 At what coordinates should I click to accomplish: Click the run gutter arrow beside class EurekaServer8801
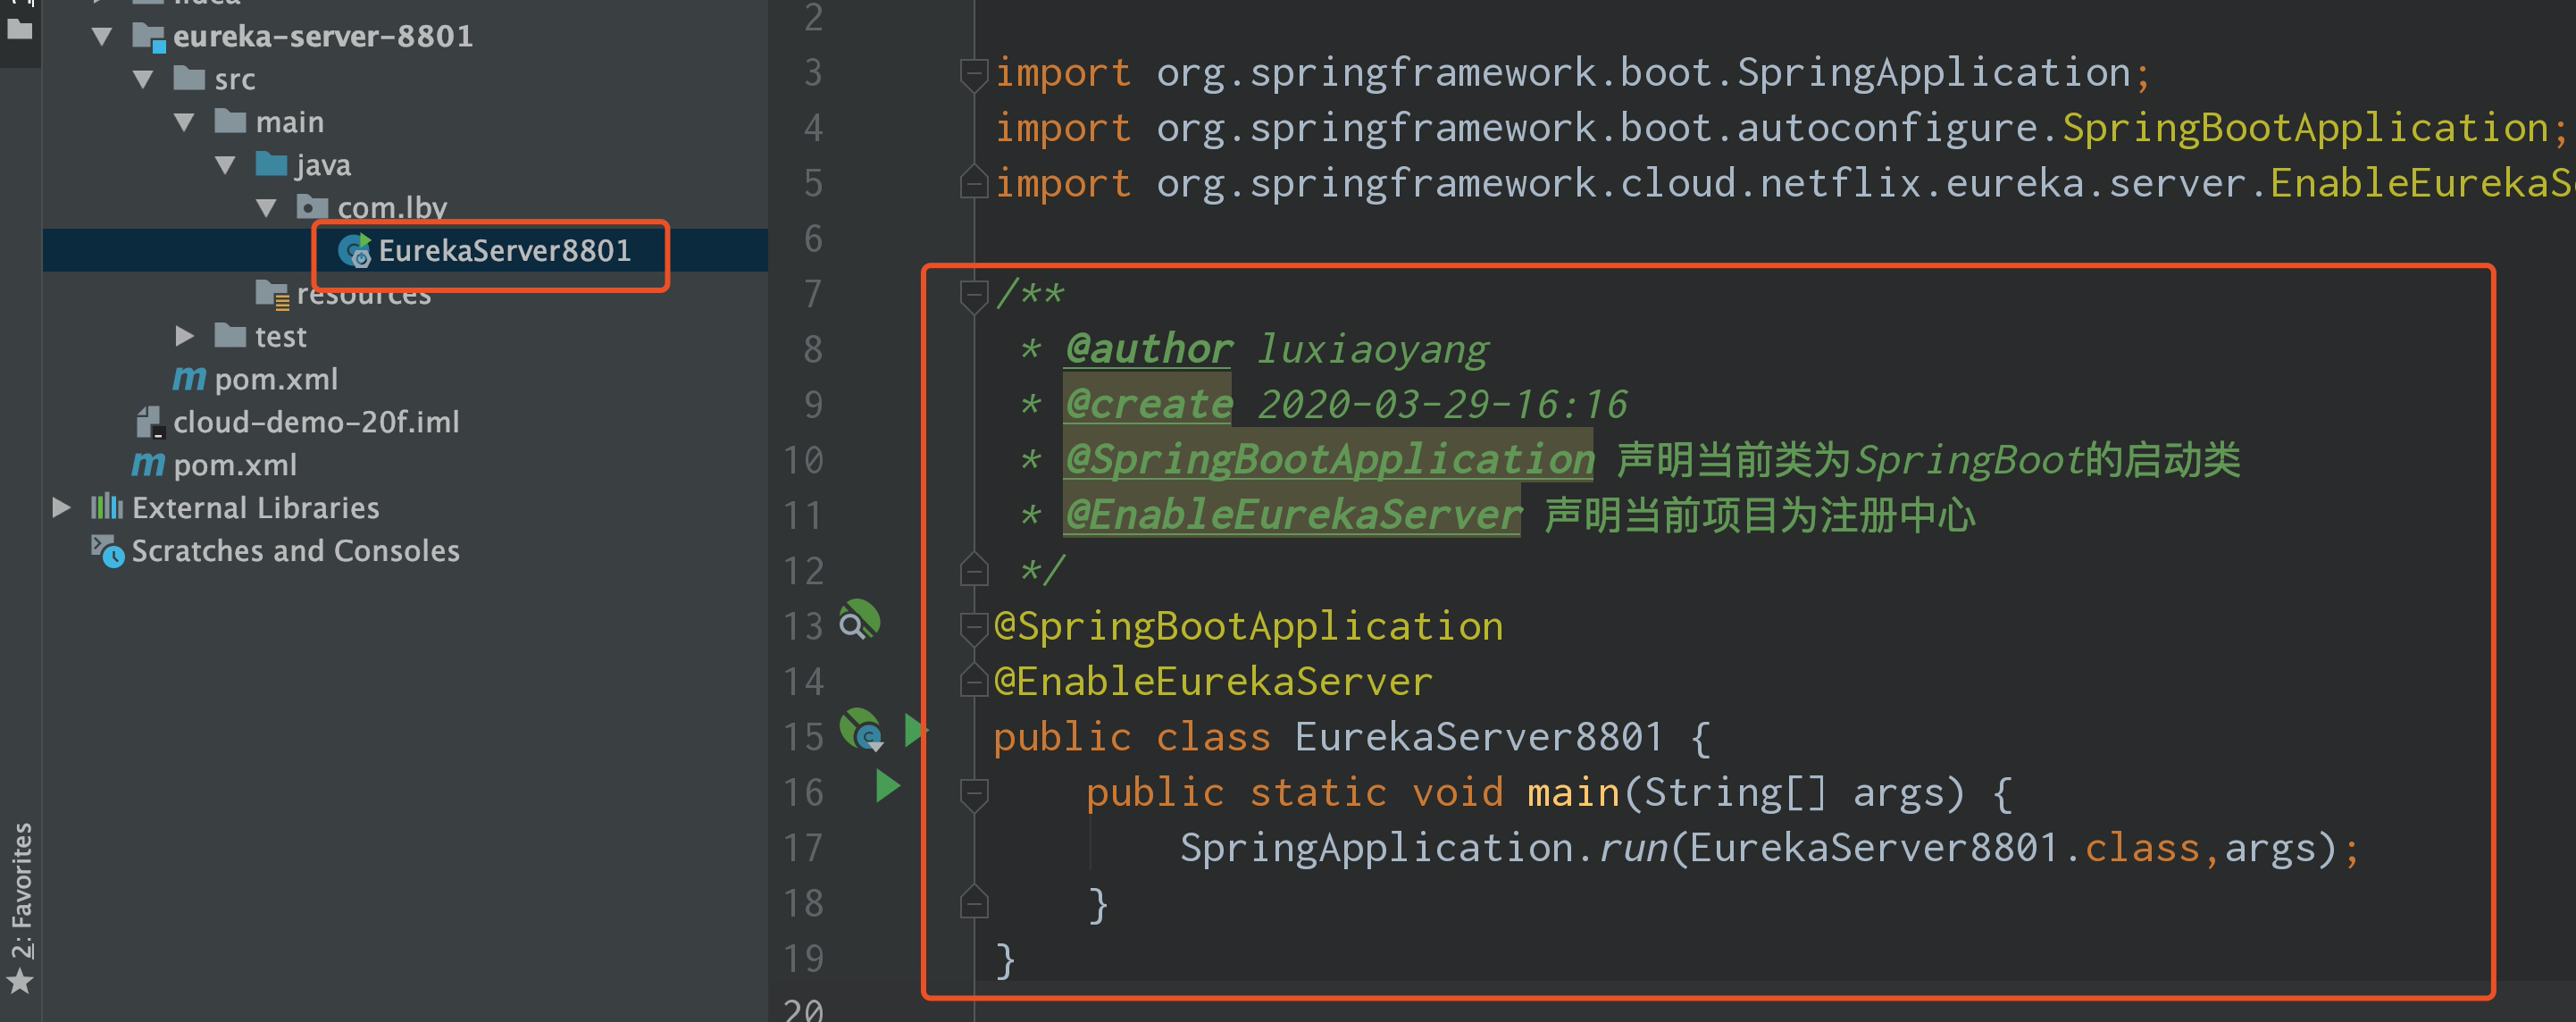click(914, 731)
